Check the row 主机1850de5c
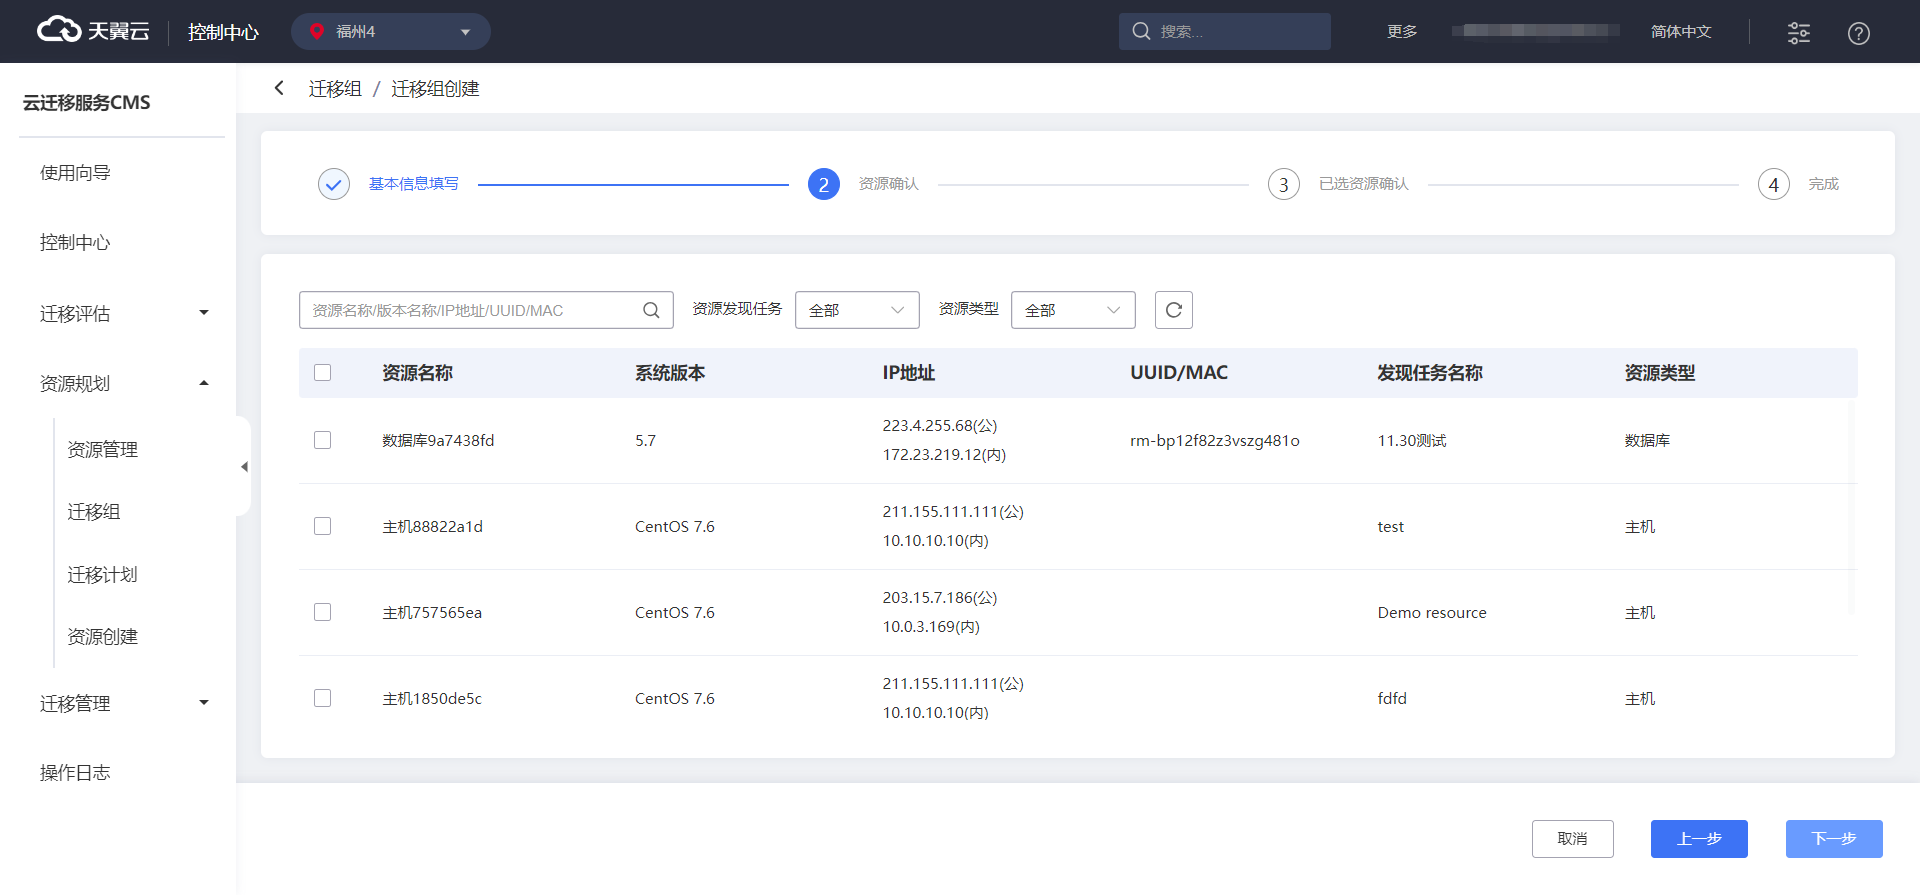Image resolution: width=1920 pixels, height=895 pixels. pos(322,698)
